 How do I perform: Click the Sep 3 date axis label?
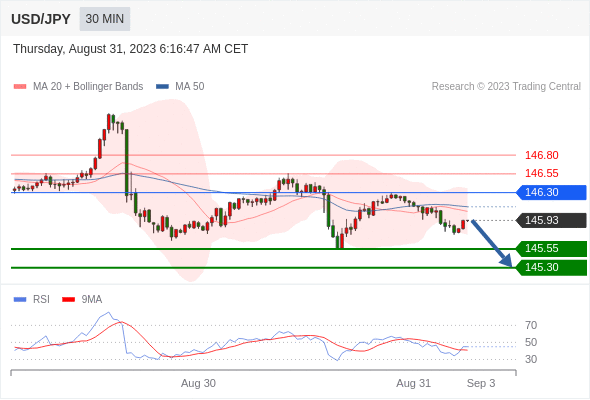tap(481, 383)
